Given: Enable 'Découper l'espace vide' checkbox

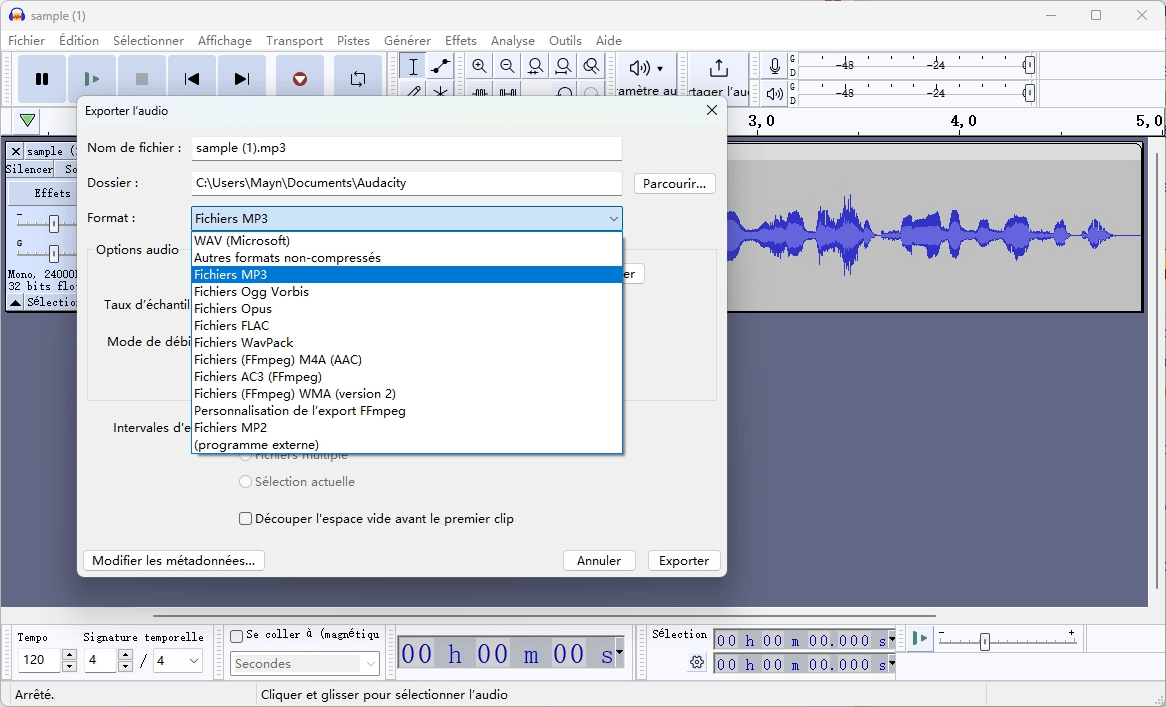Looking at the screenshot, I should [246, 519].
